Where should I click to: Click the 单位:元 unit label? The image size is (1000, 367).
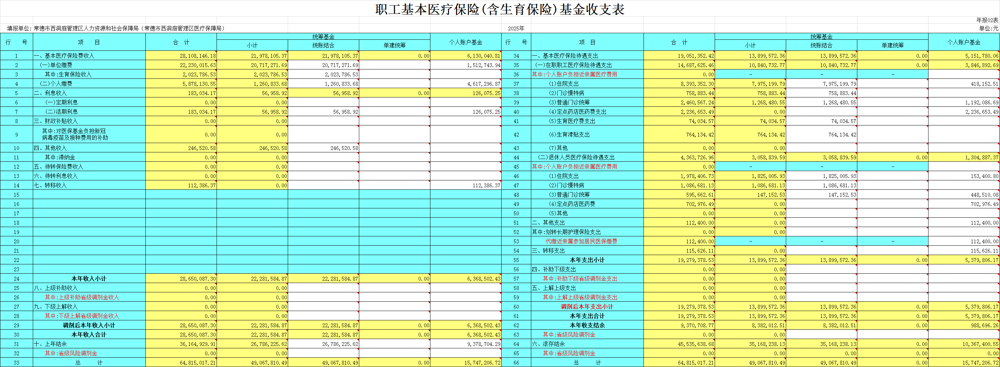tap(989, 29)
